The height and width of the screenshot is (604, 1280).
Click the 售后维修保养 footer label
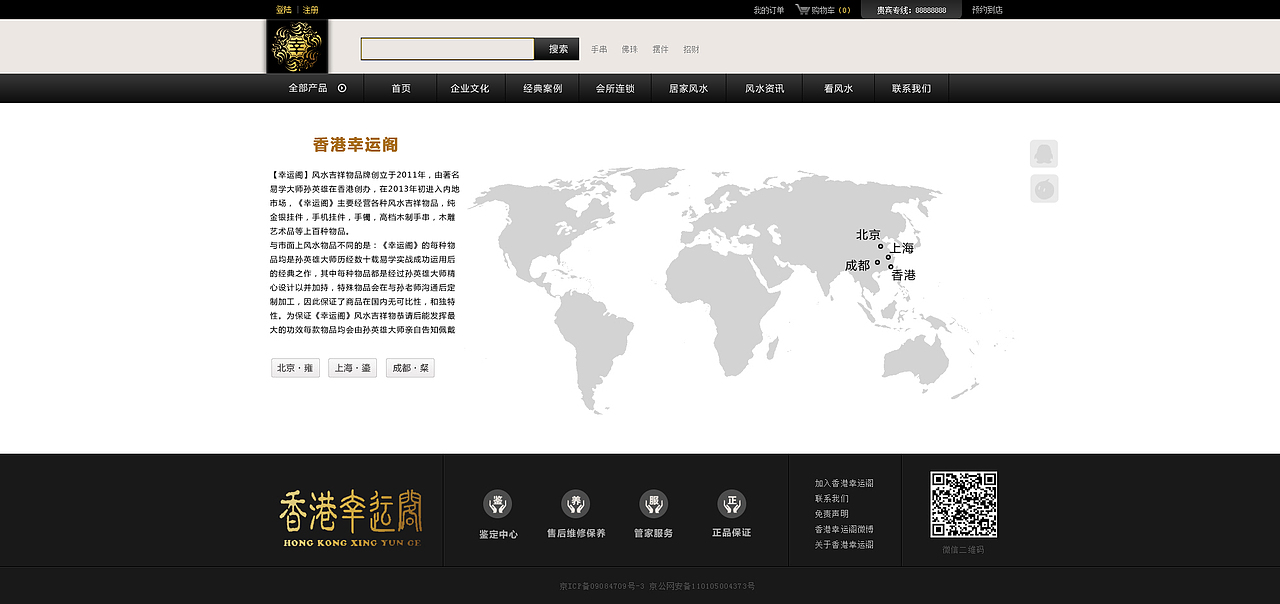point(576,534)
